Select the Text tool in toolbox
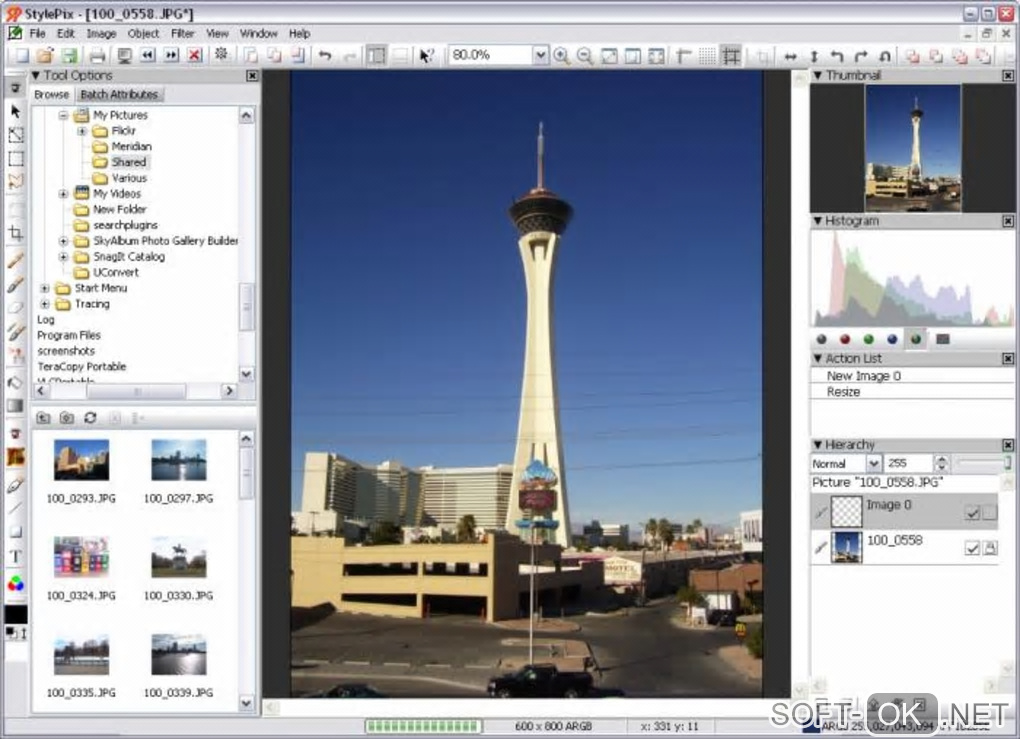 (x=16, y=556)
